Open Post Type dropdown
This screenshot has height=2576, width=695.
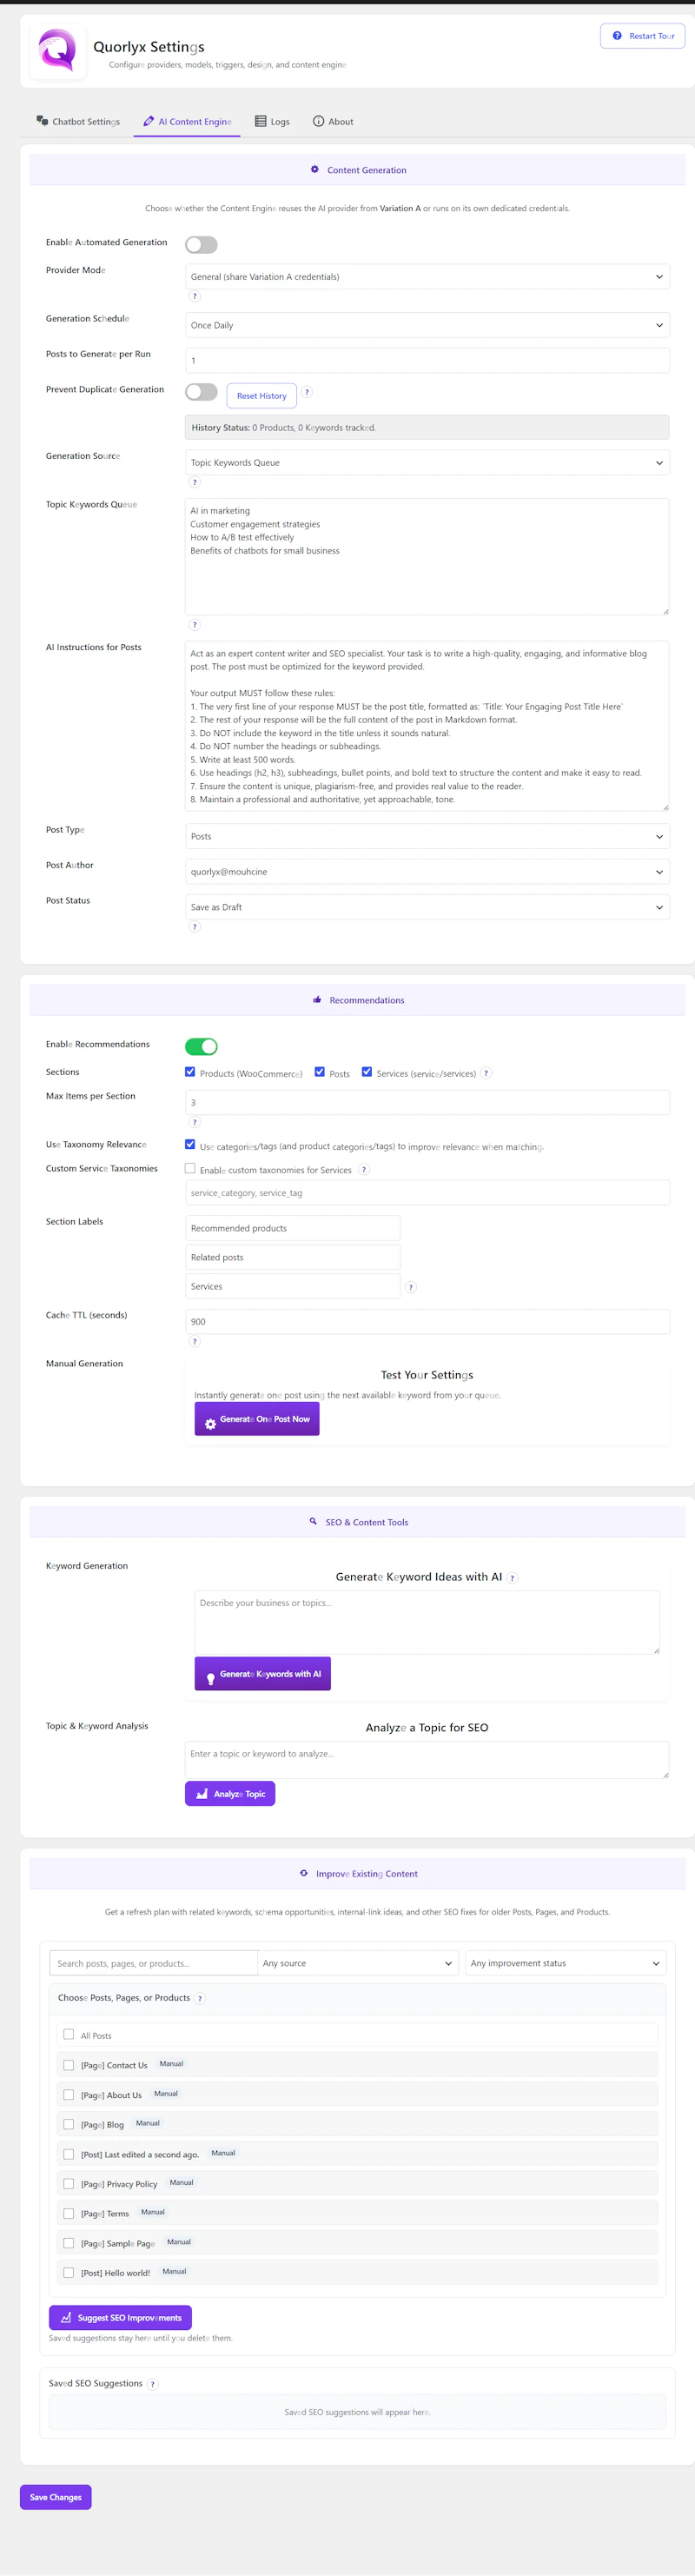click(427, 836)
